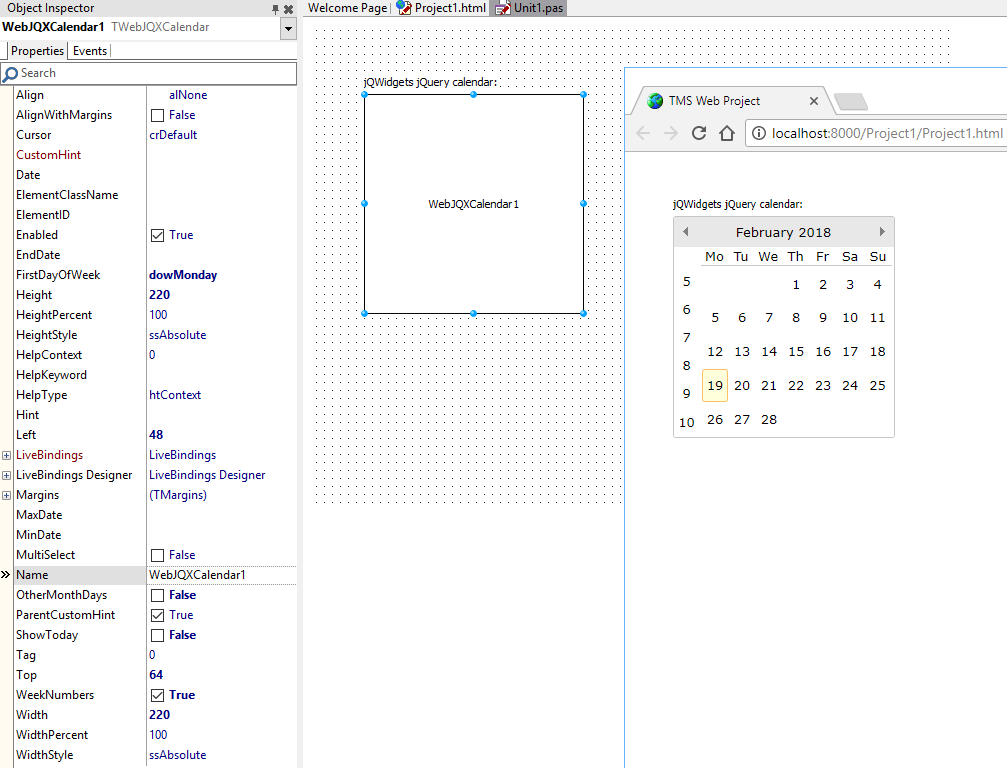Select the ElementID property row
This screenshot has height=768, width=1007.
155,214
